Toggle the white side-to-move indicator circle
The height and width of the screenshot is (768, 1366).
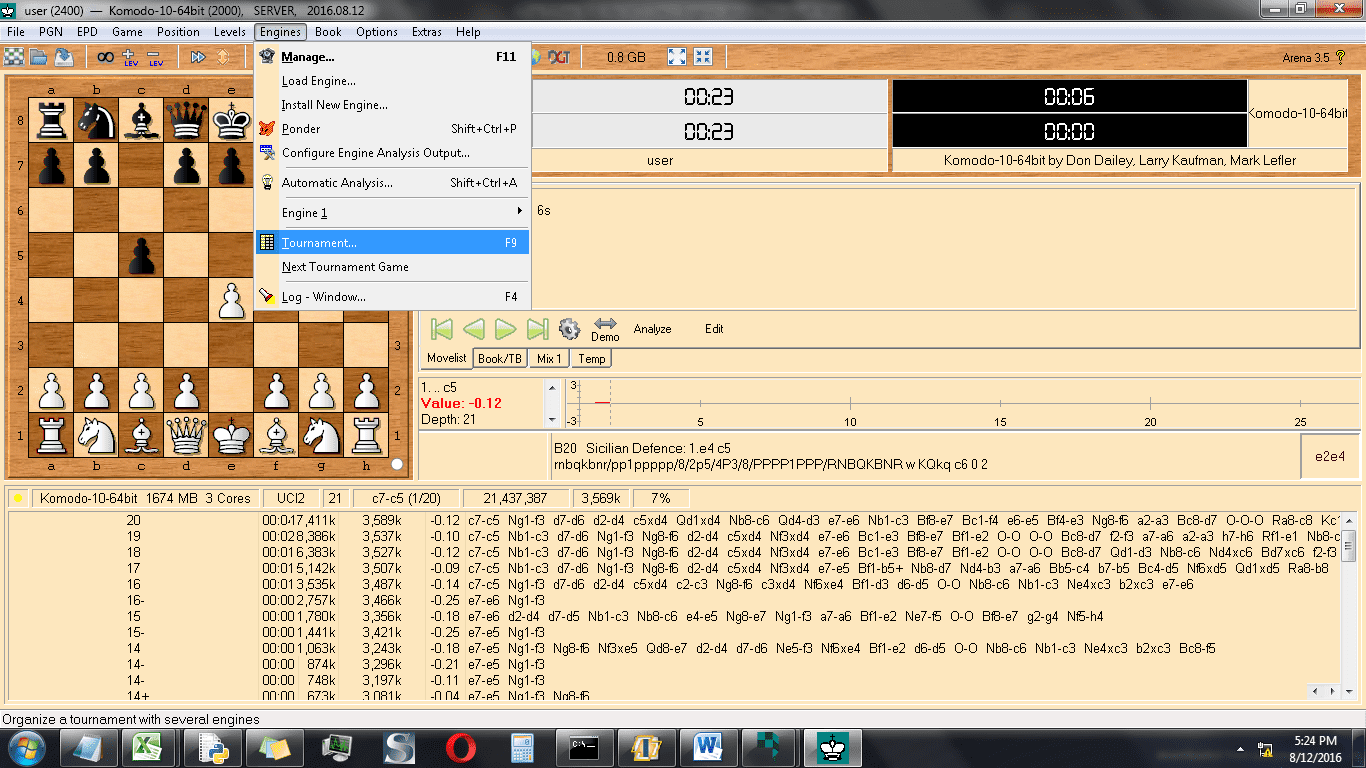[x=398, y=464]
